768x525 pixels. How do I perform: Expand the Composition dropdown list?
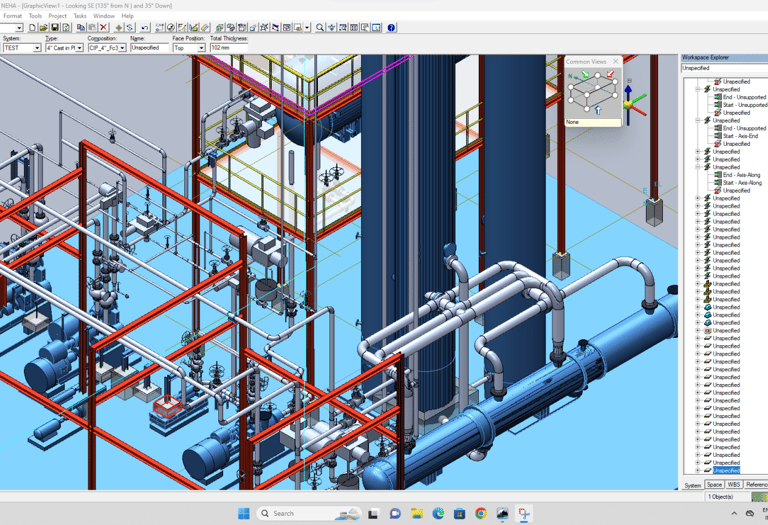(x=122, y=48)
